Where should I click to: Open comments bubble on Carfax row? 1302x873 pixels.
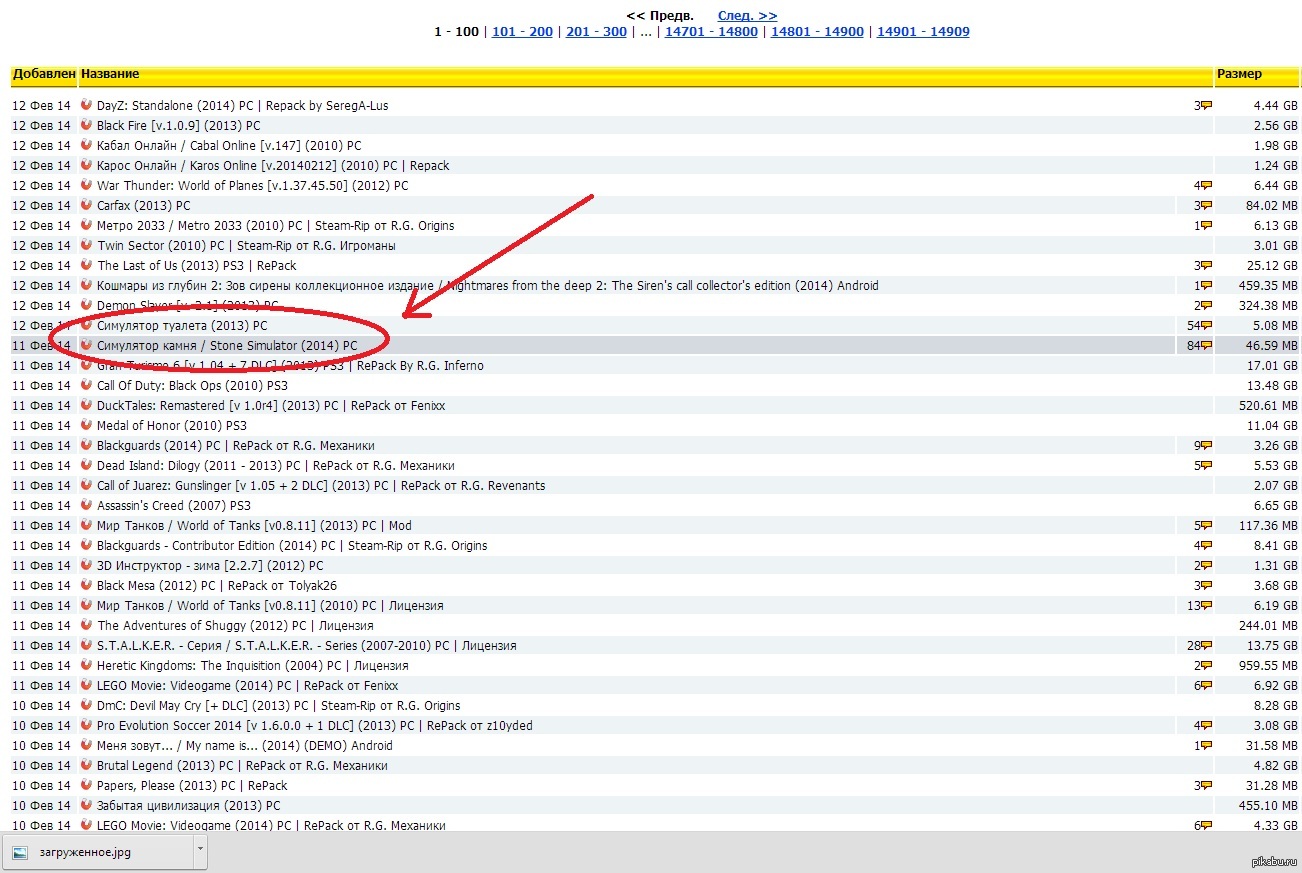point(1206,206)
